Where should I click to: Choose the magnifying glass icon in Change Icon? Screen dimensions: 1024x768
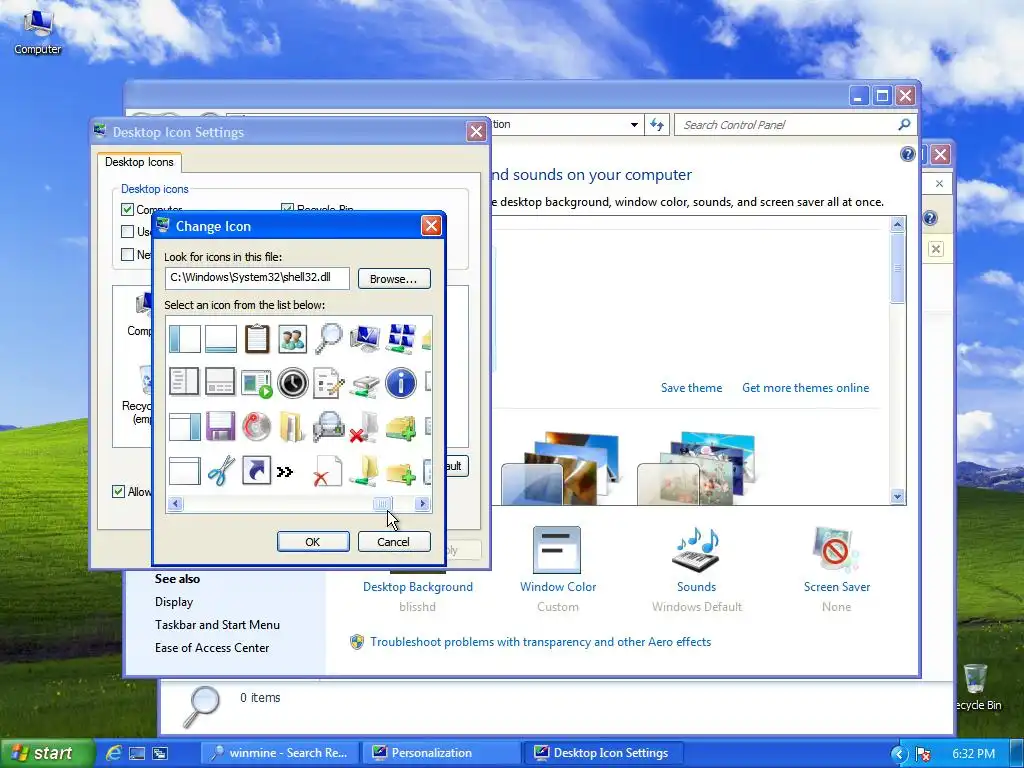pyautogui.click(x=328, y=339)
